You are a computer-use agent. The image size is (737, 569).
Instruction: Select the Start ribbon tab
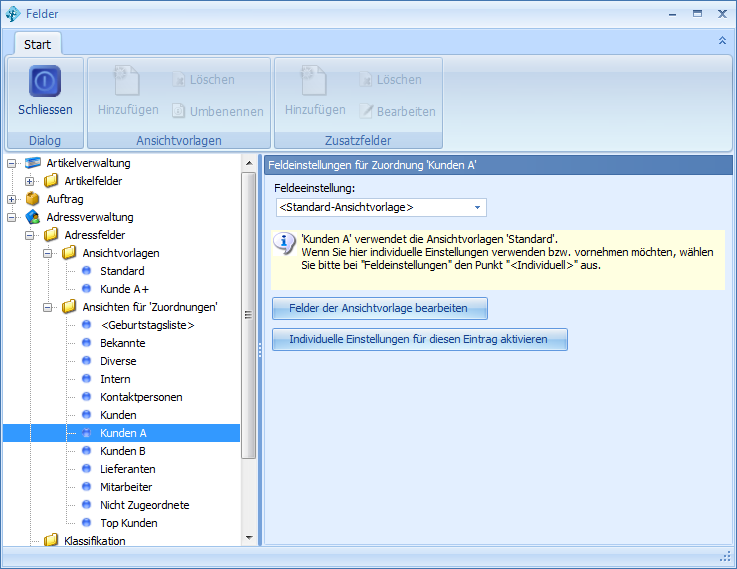tap(38, 44)
